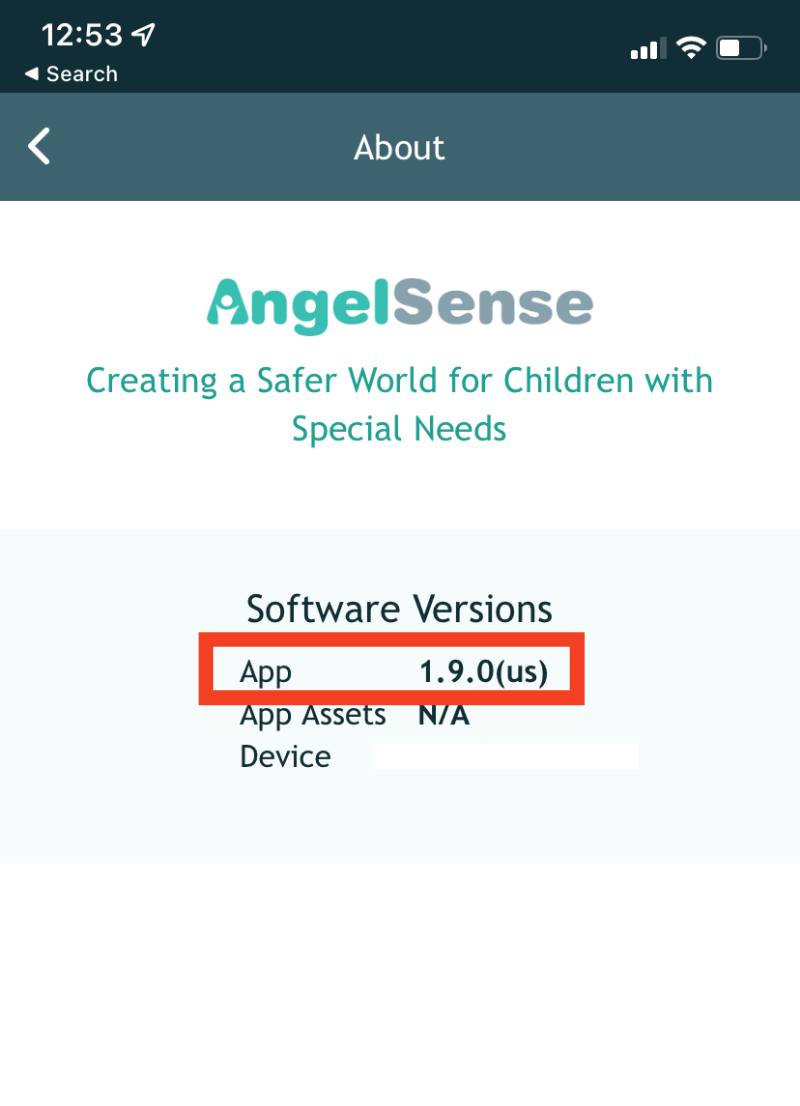Tap the Search back-link arrow icon

click(x=34, y=73)
